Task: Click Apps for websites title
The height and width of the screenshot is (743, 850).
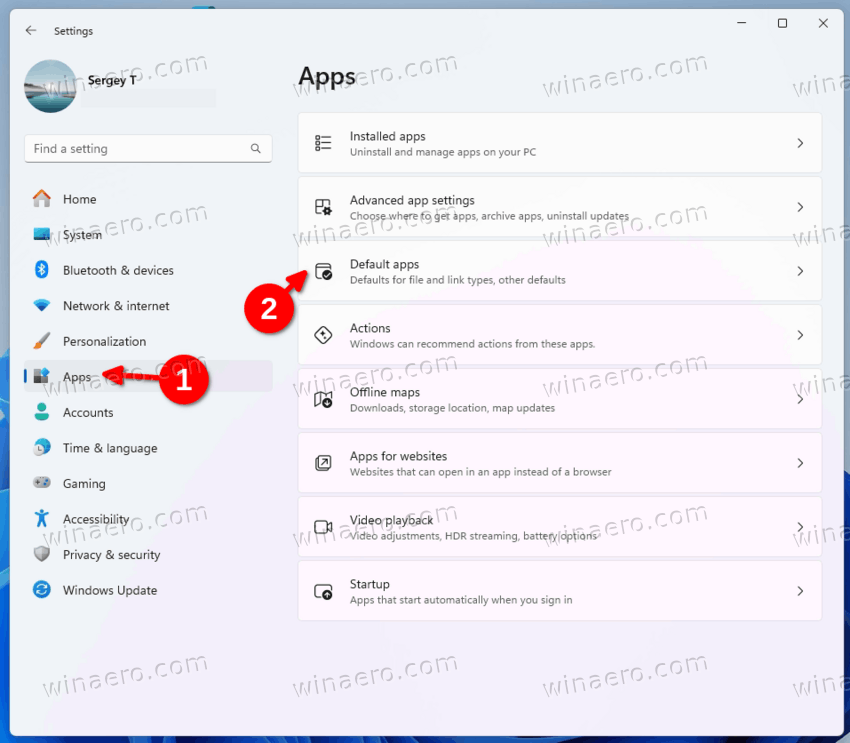Action: (x=398, y=456)
